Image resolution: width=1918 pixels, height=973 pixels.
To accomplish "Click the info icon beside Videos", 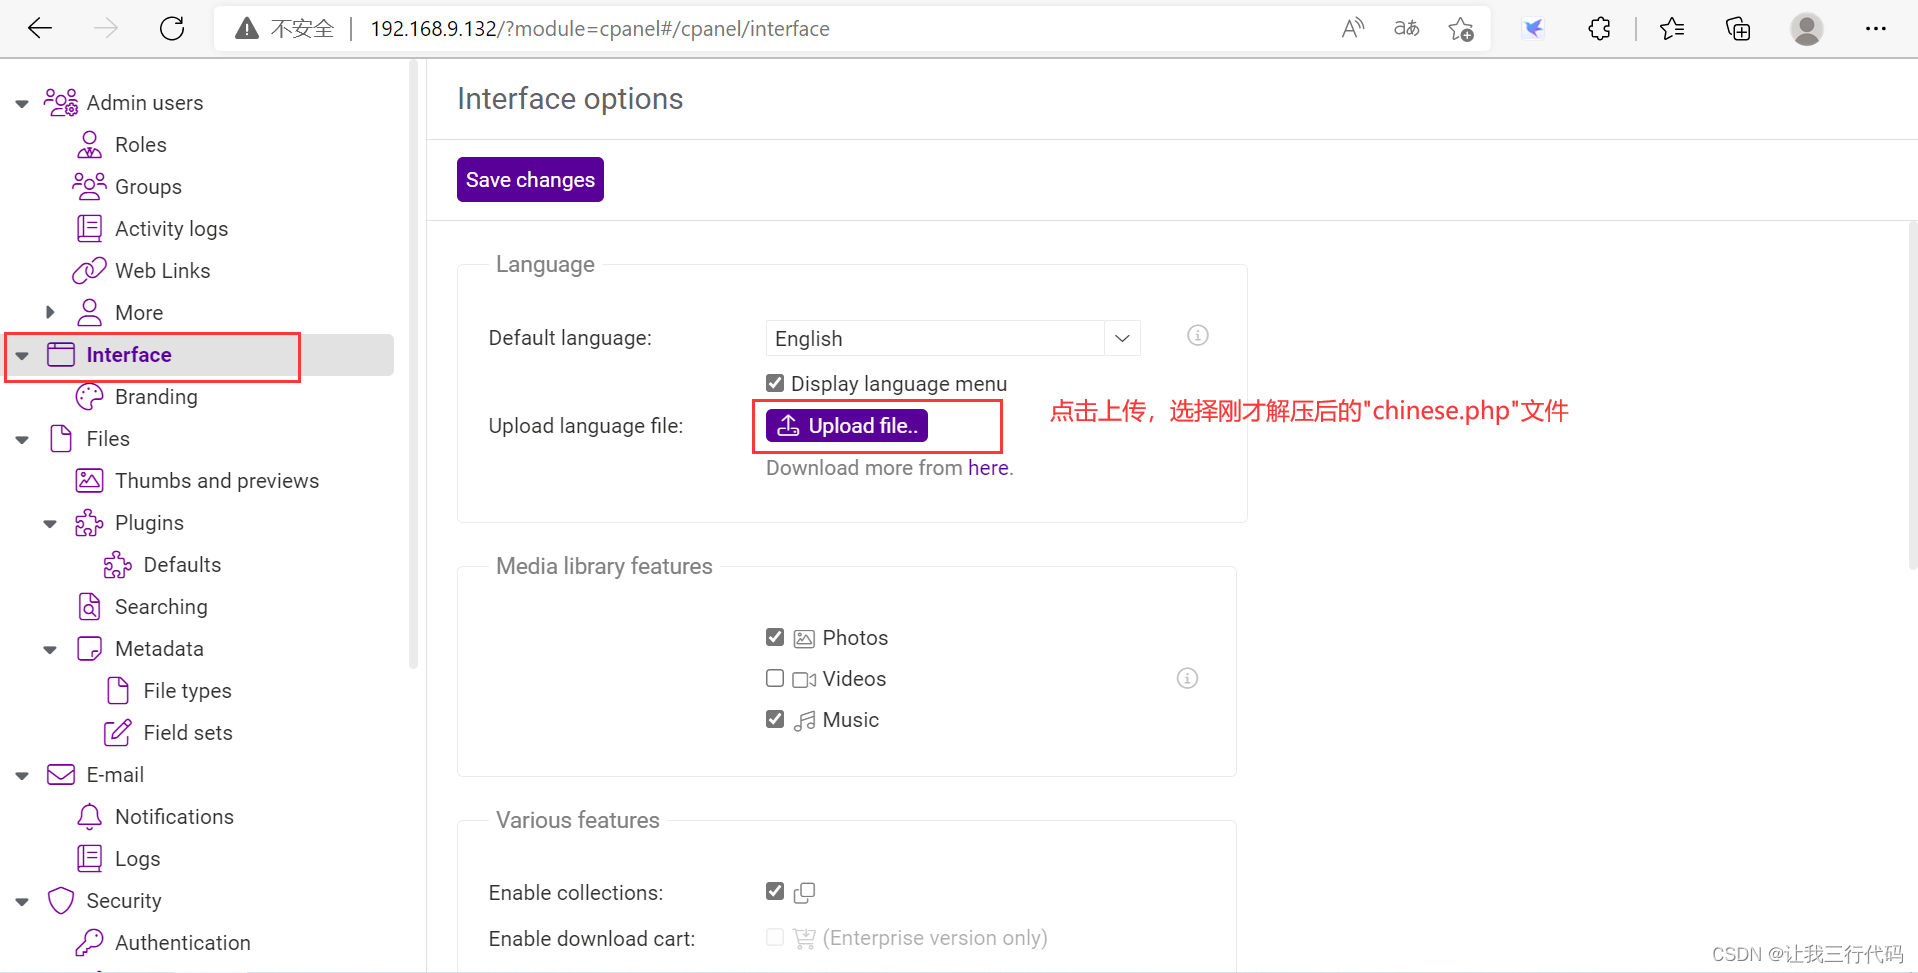I will pos(1187,679).
